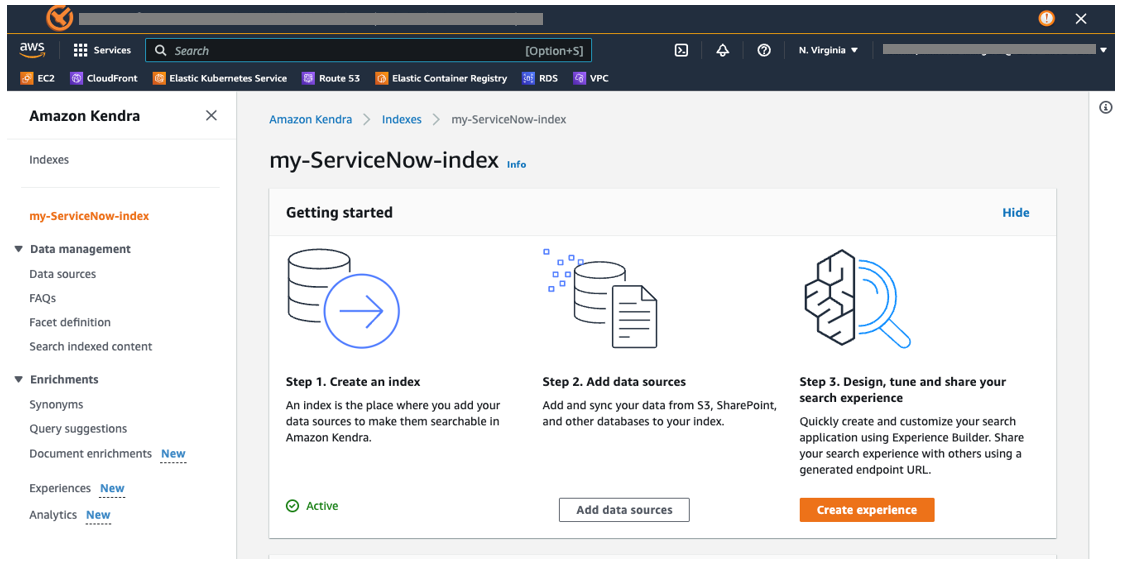
Task: Open RDS favorite shortcut
Action: [540, 78]
